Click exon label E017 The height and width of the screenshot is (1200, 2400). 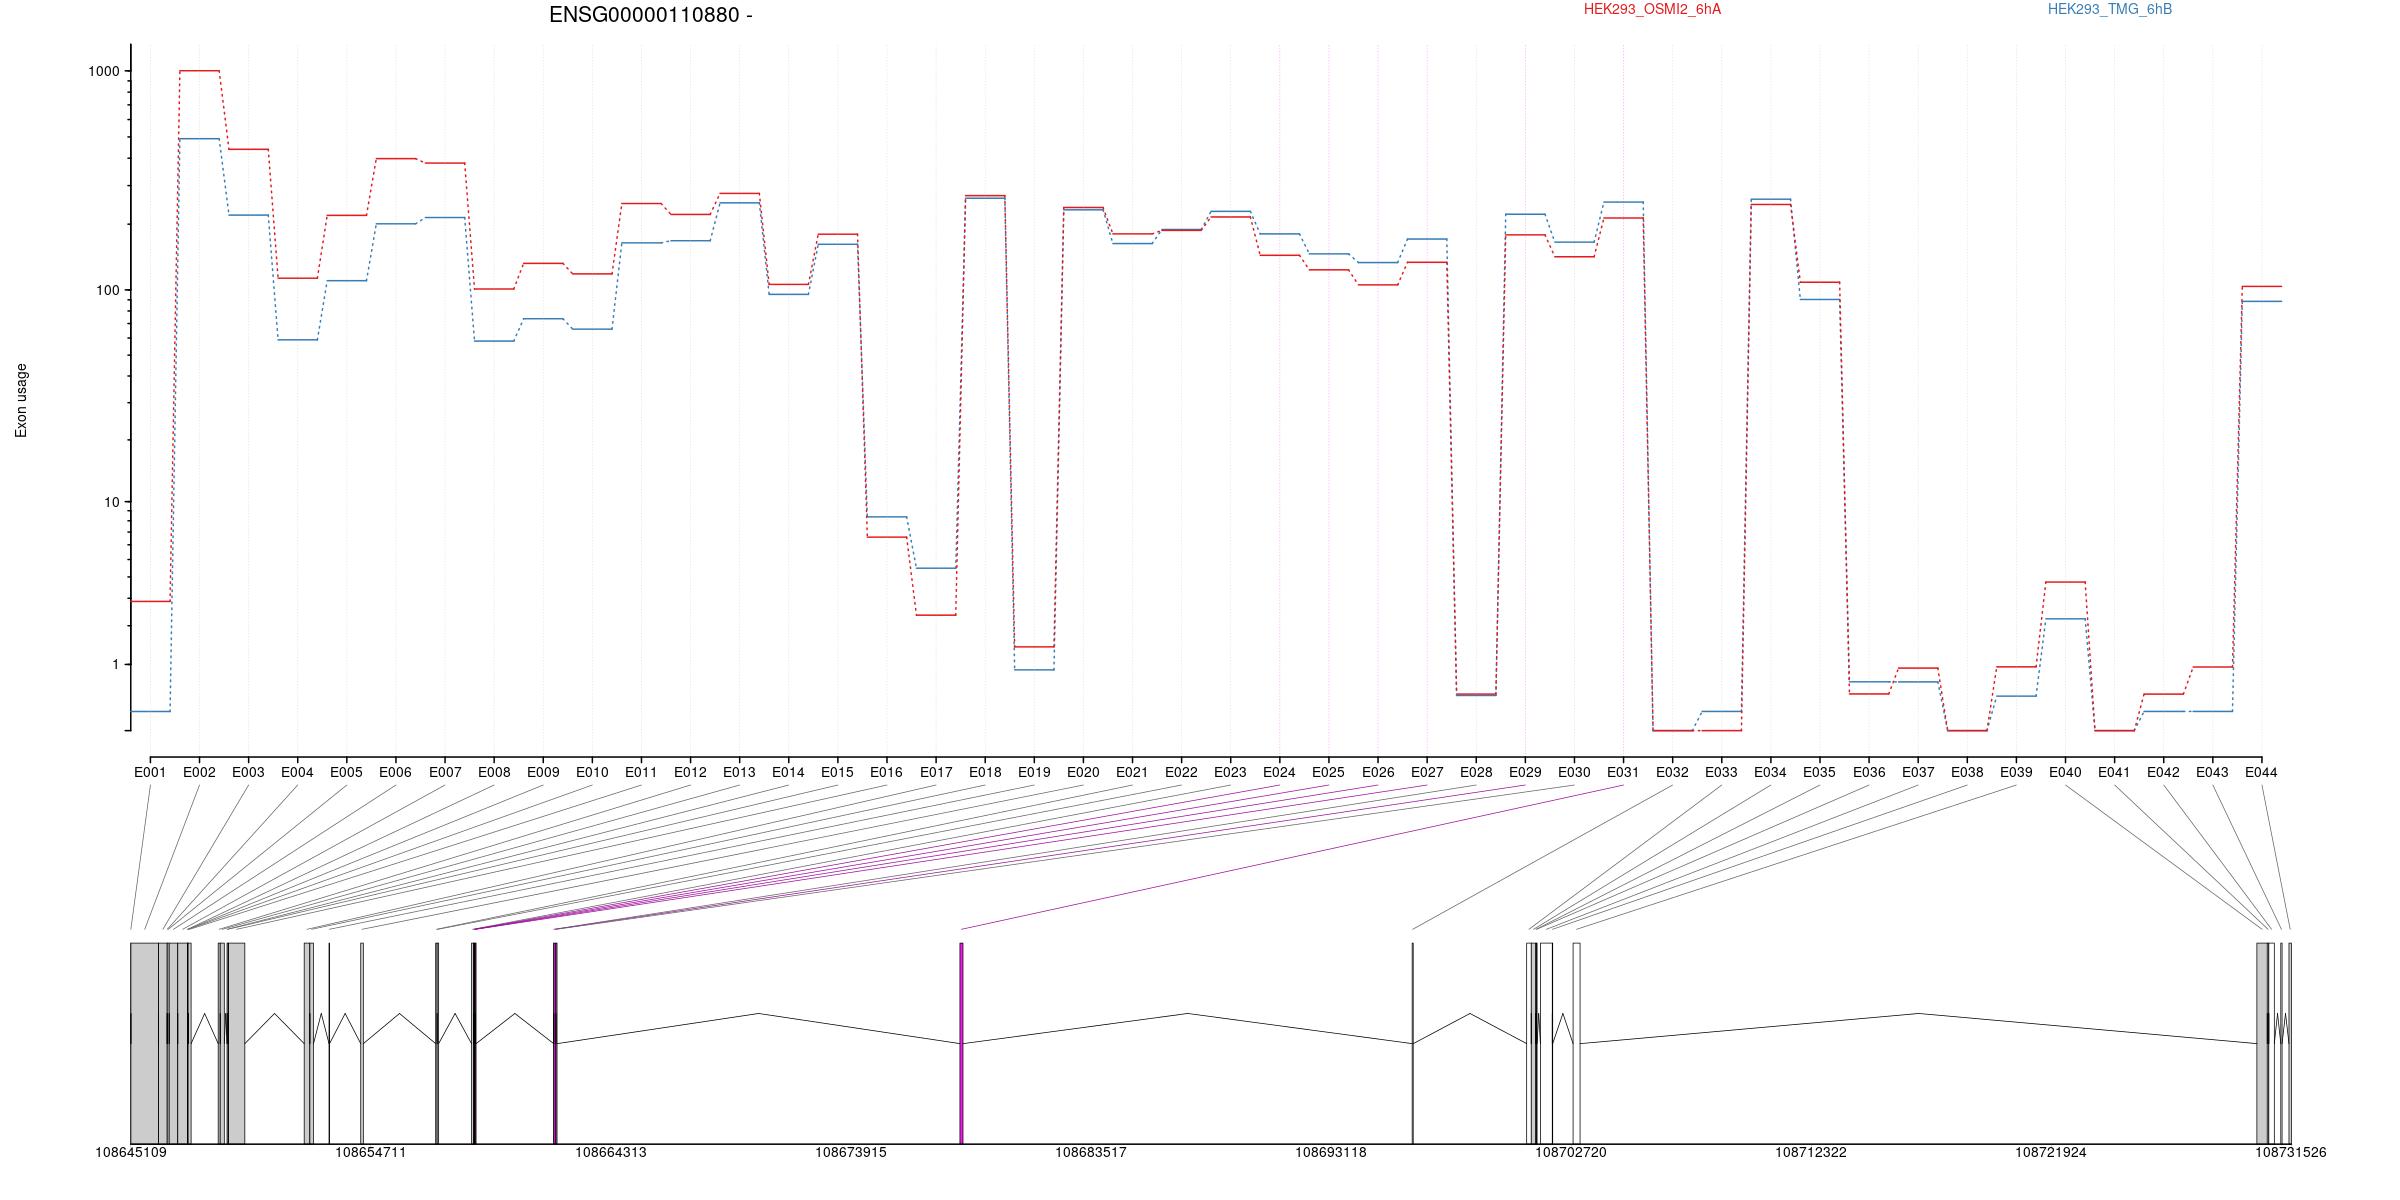click(x=936, y=772)
